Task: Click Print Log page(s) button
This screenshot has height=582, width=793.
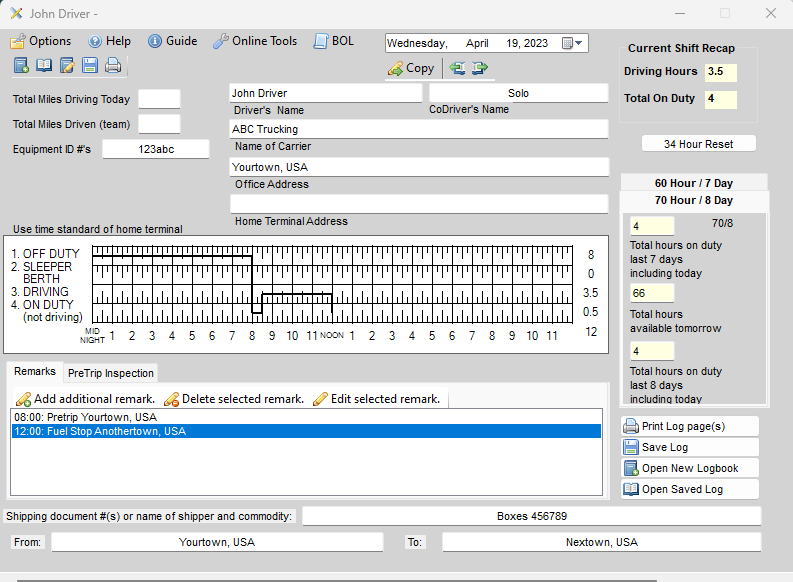Action: (x=690, y=426)
